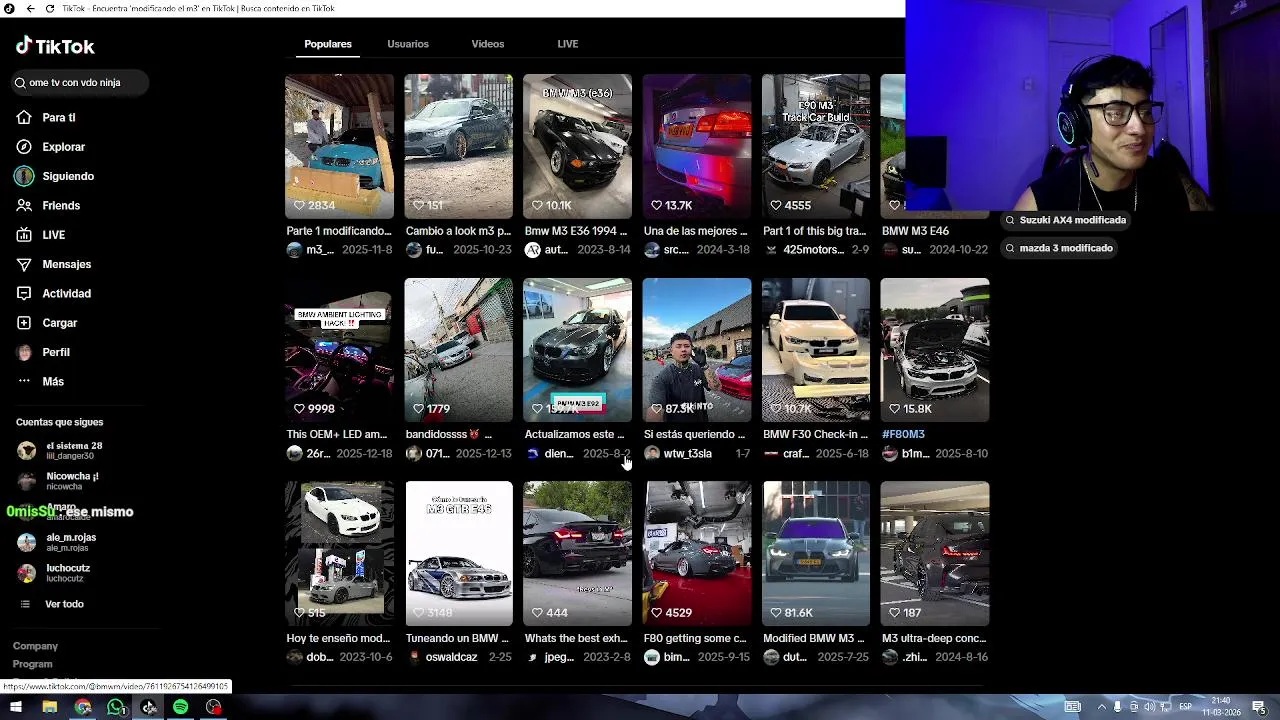Image resolution: width=1280 pixels, height=720 pixels.
Task: Click the ESP language indicator
Action: click(1184, 707)
